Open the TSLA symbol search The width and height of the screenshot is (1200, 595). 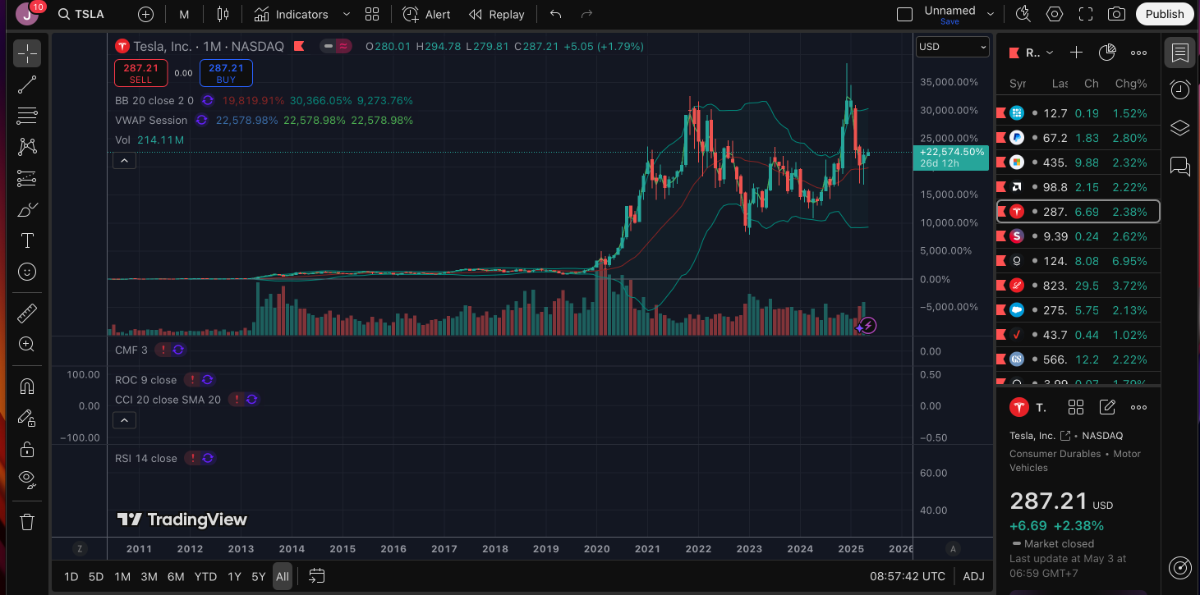click(81, 14)
